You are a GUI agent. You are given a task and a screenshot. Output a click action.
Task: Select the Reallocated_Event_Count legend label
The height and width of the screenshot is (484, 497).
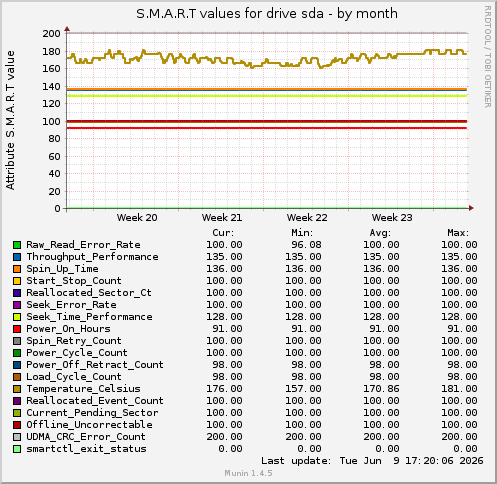click(x=95, y=401)
